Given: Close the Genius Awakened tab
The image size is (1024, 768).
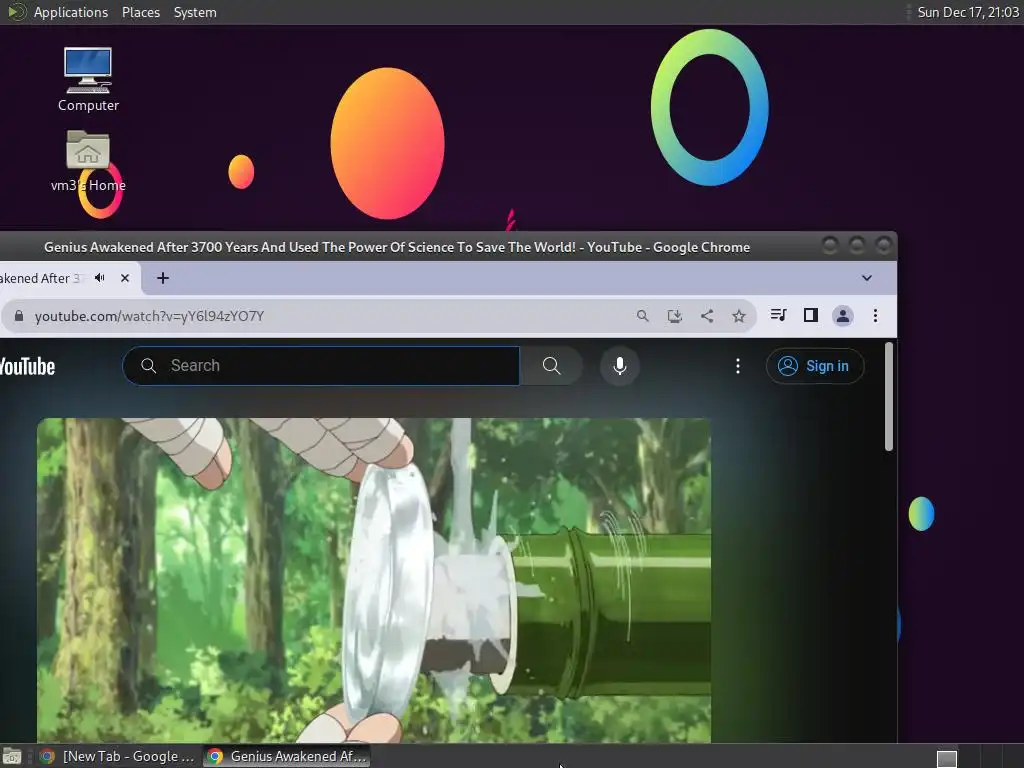Looking at the screenshot, I should pyautogui.click(x=125, y=278).
